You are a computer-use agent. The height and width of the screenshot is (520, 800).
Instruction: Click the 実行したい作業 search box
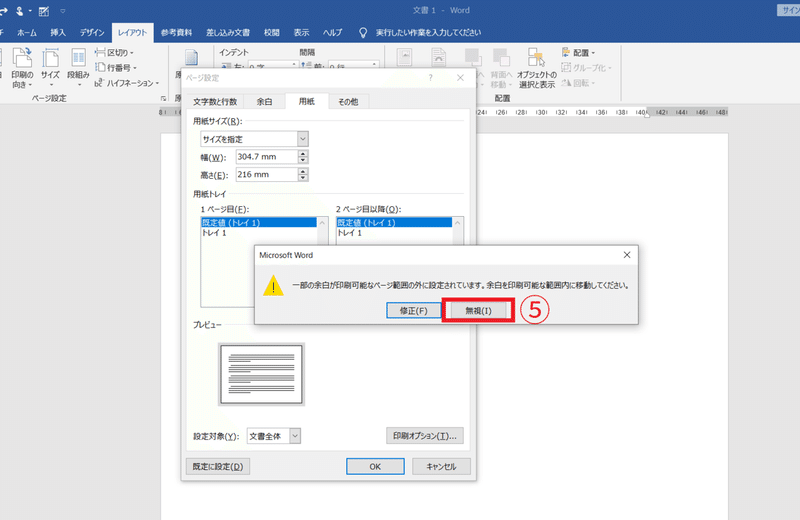[x=428, y=33]
